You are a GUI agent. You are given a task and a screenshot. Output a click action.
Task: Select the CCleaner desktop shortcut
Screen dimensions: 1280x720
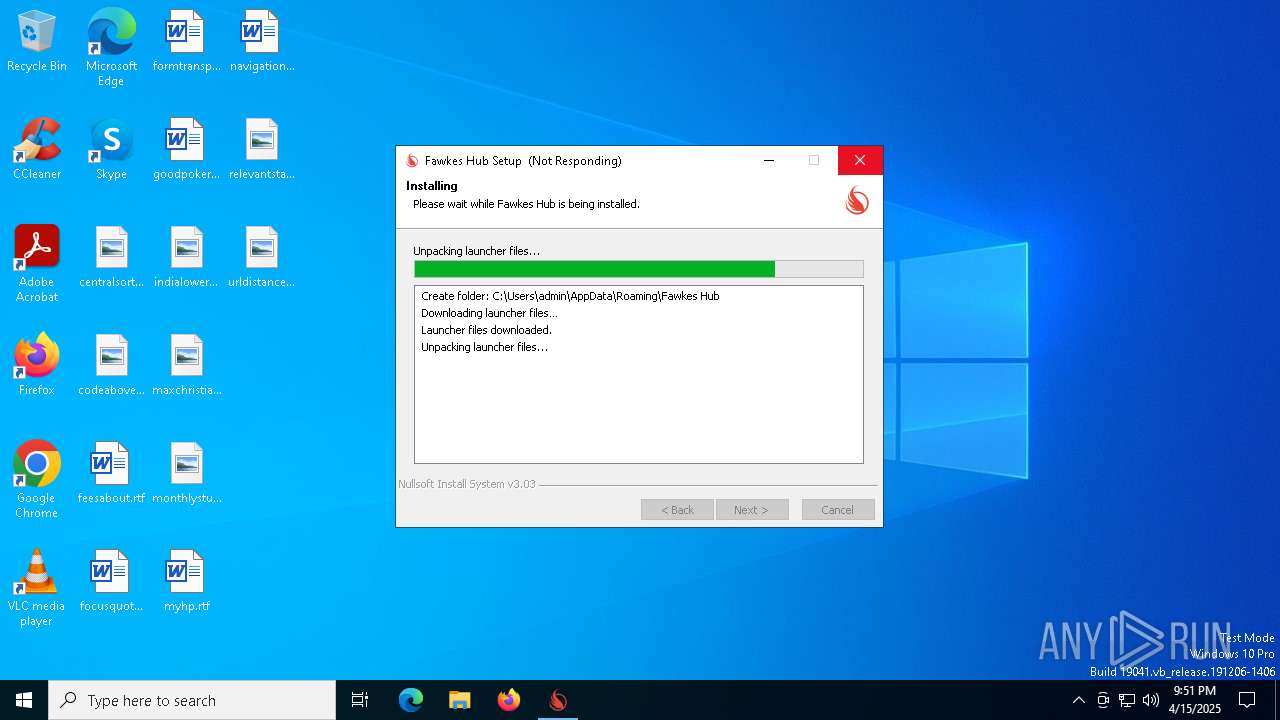pos(37,150)
